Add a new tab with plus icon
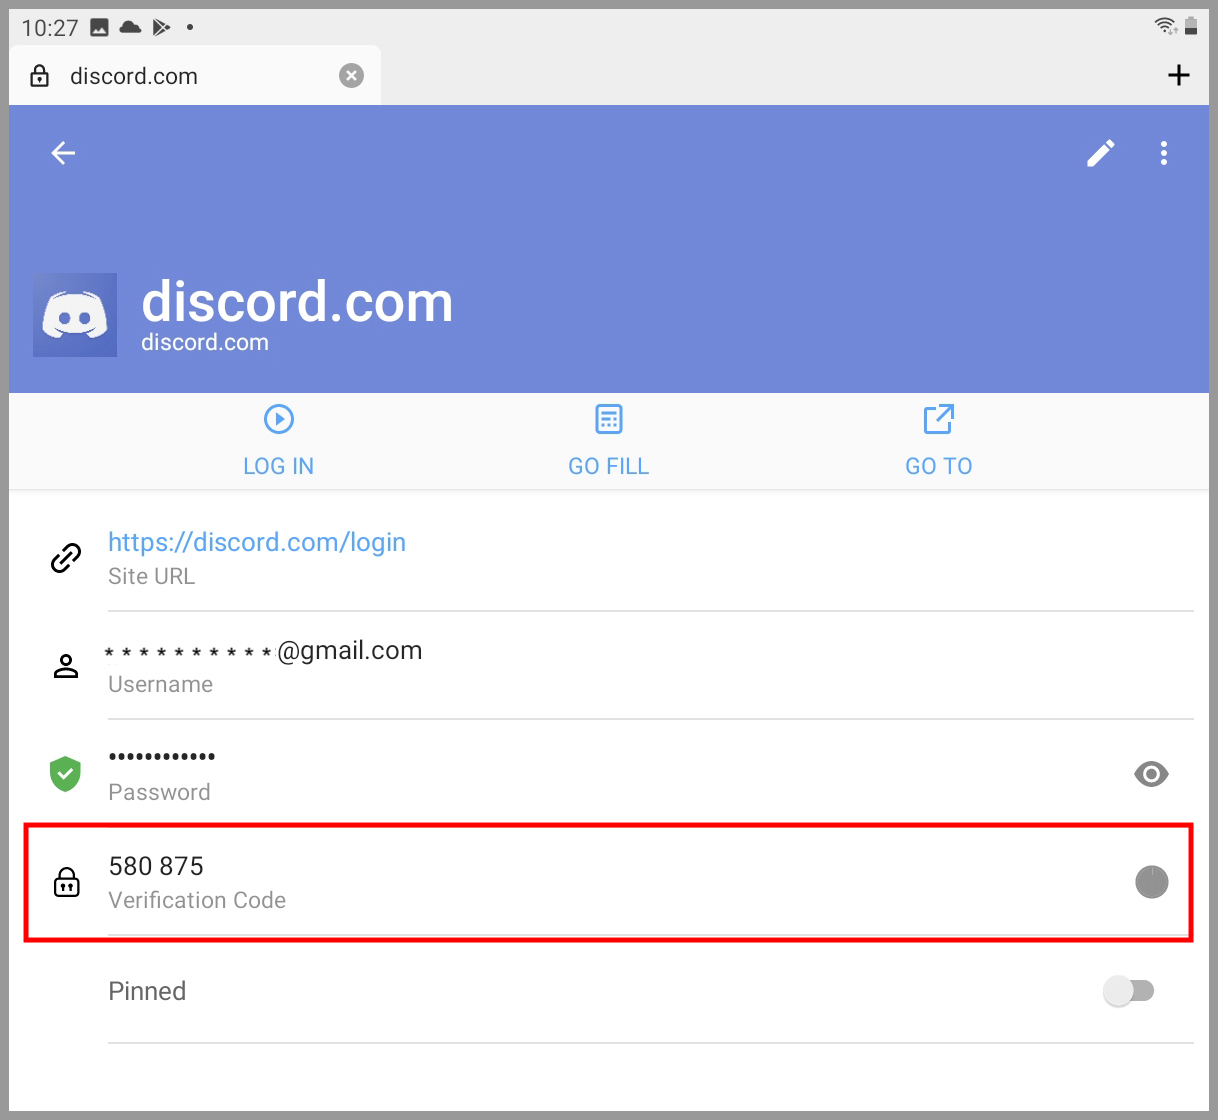This screenshot has width=1218, height=1120. (1179, 75)
